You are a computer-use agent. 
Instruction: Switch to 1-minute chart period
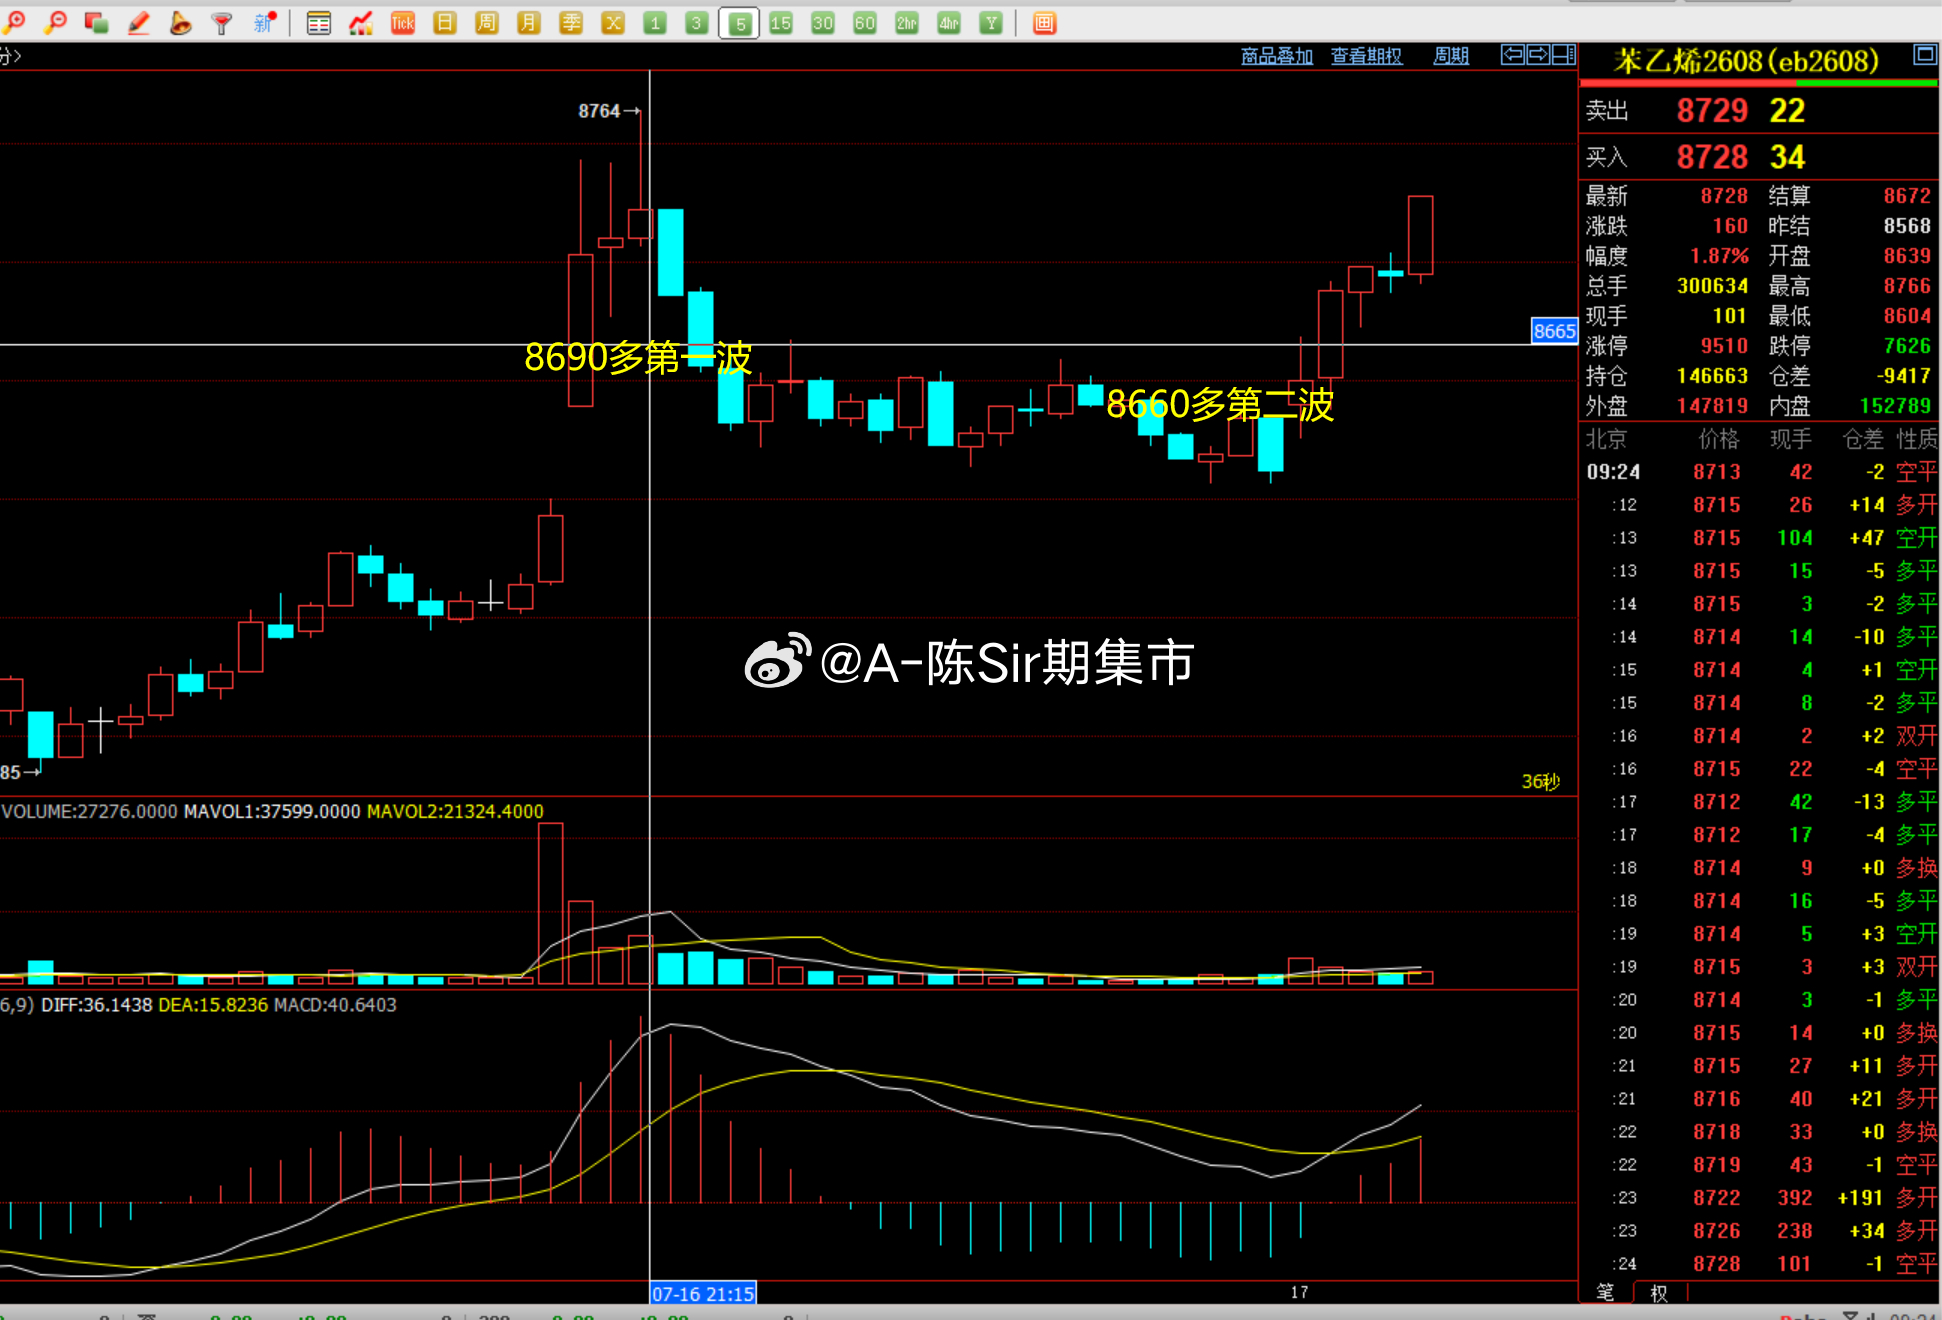tap(655, 23)
